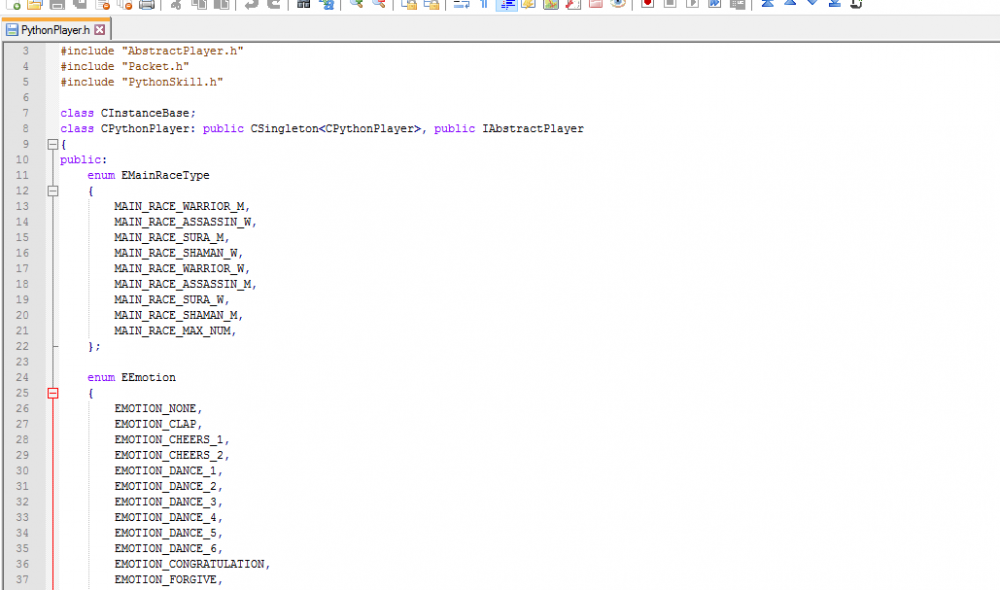
Task: Save all open files from toolbar
Action: [80, 4]
